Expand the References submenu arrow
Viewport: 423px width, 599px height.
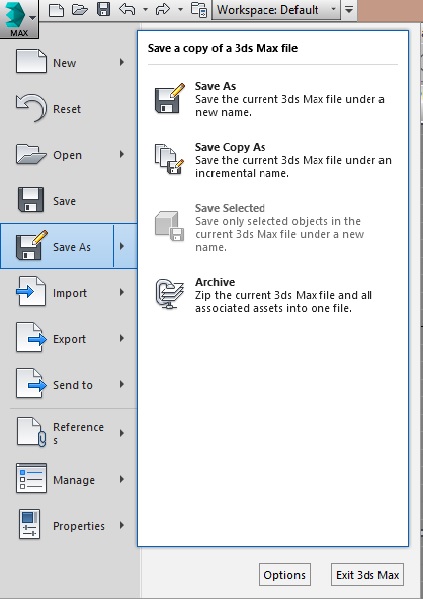click(x=122, y=433)
